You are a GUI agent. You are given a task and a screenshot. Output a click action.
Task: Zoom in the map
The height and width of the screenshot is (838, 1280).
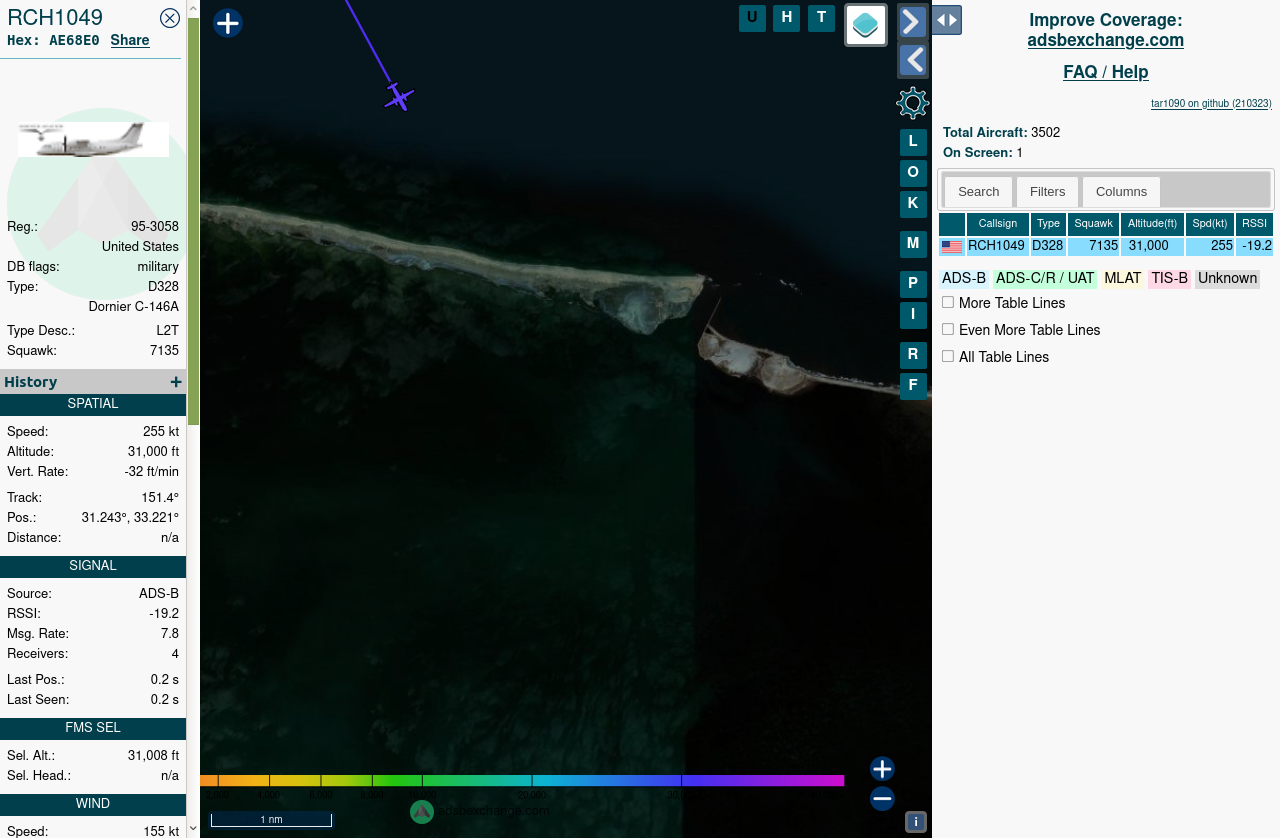[x=882, y=769]
